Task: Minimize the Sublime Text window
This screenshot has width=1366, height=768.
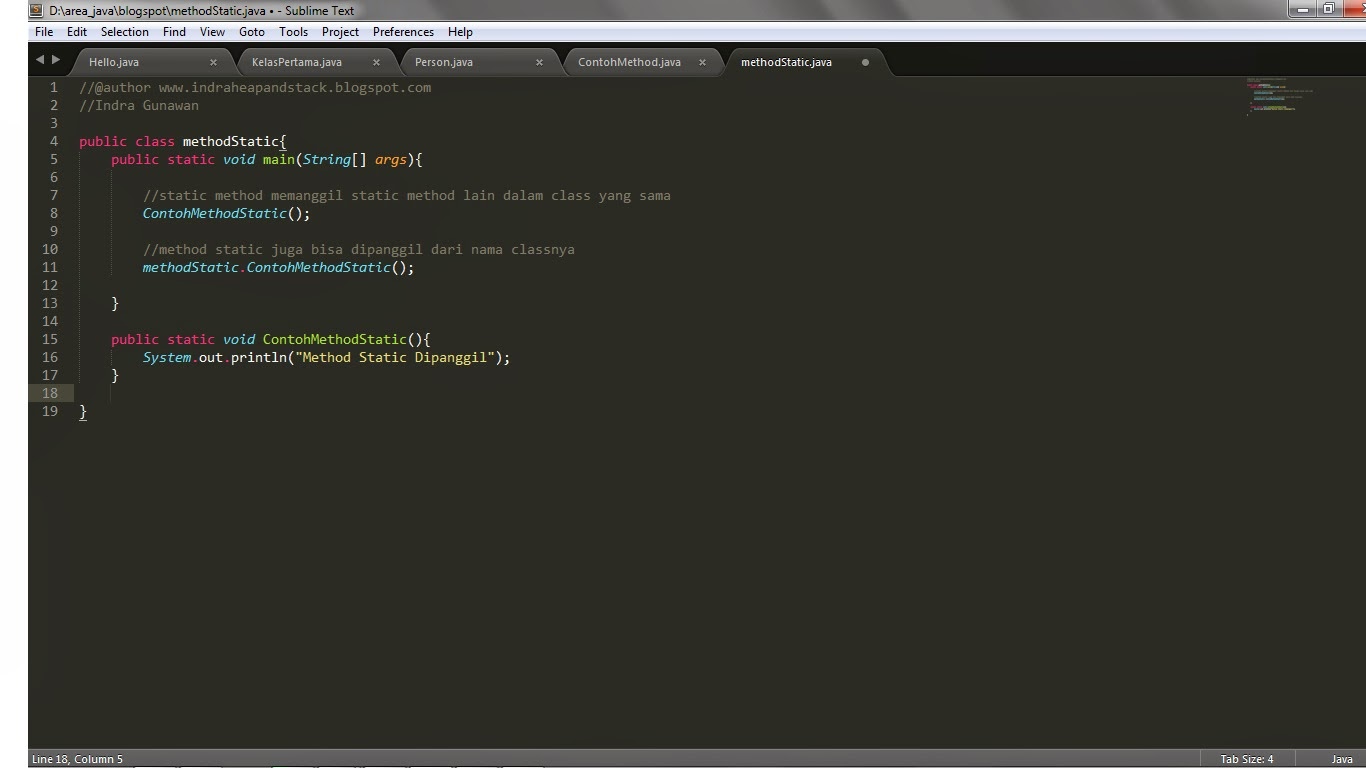Action: (x=1302, y=9)
